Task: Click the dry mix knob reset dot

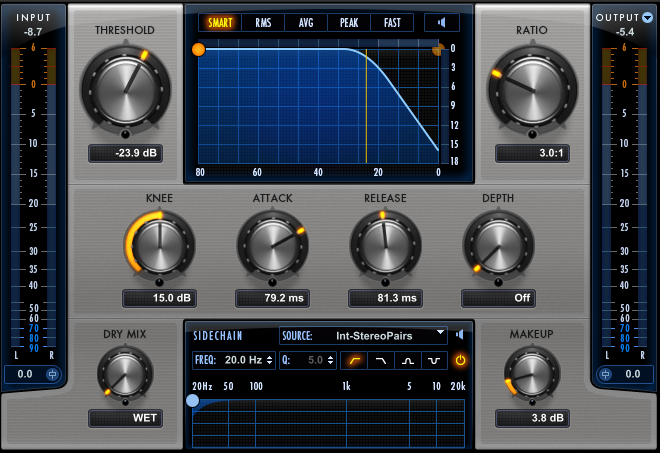Action: point(125,402)
